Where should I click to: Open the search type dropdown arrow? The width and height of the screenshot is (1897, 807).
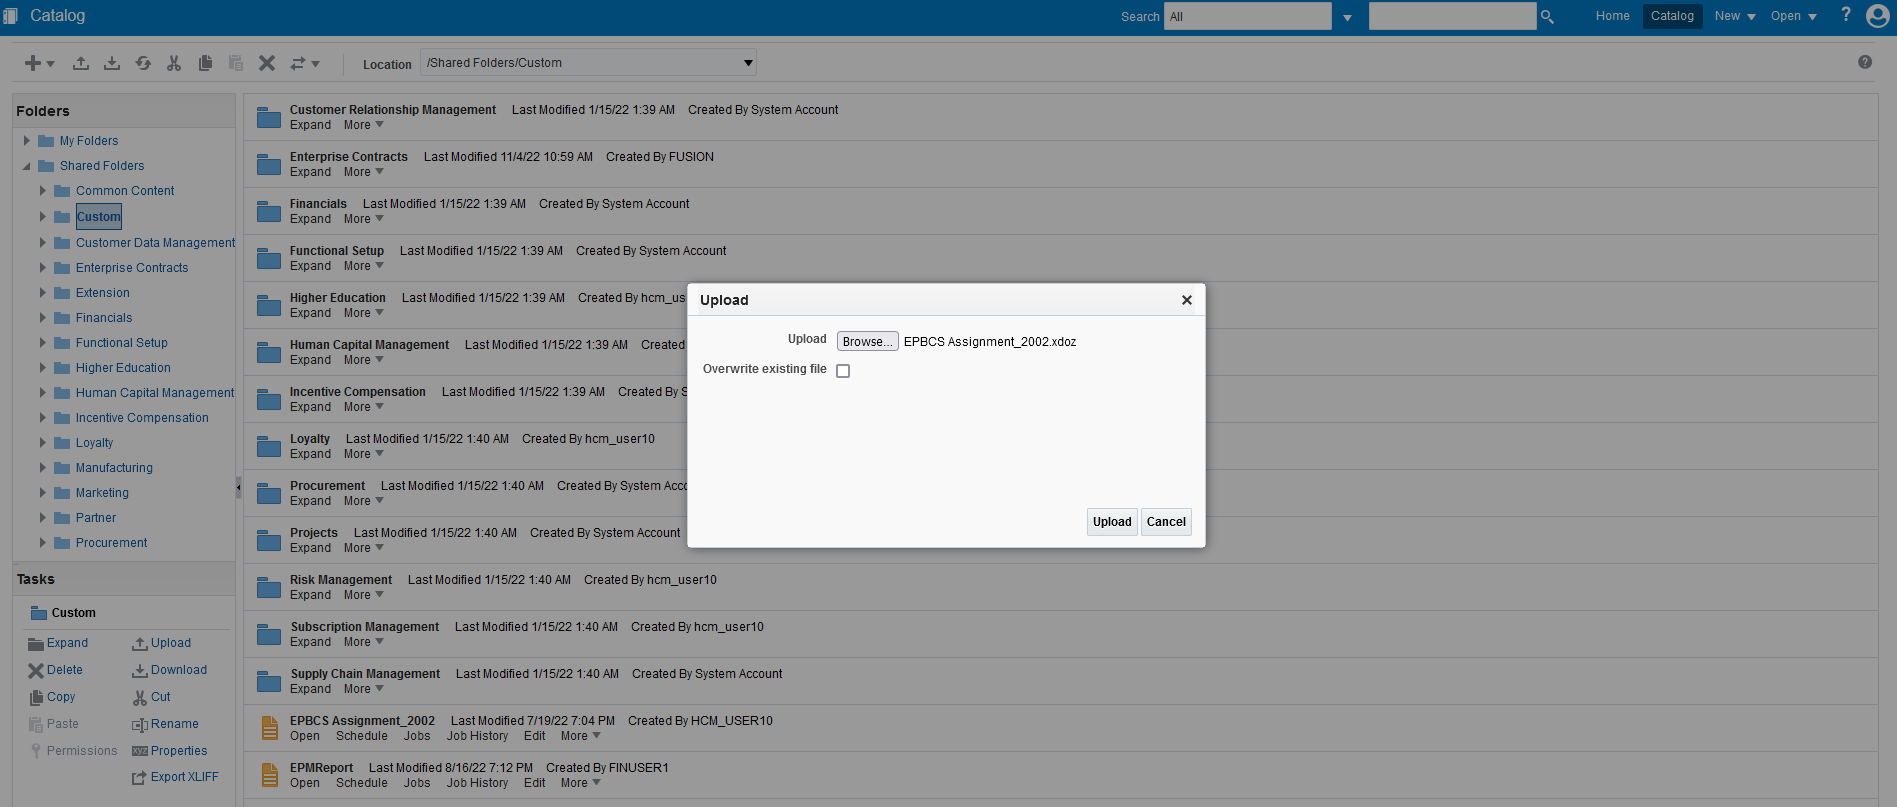(1347, 17)
